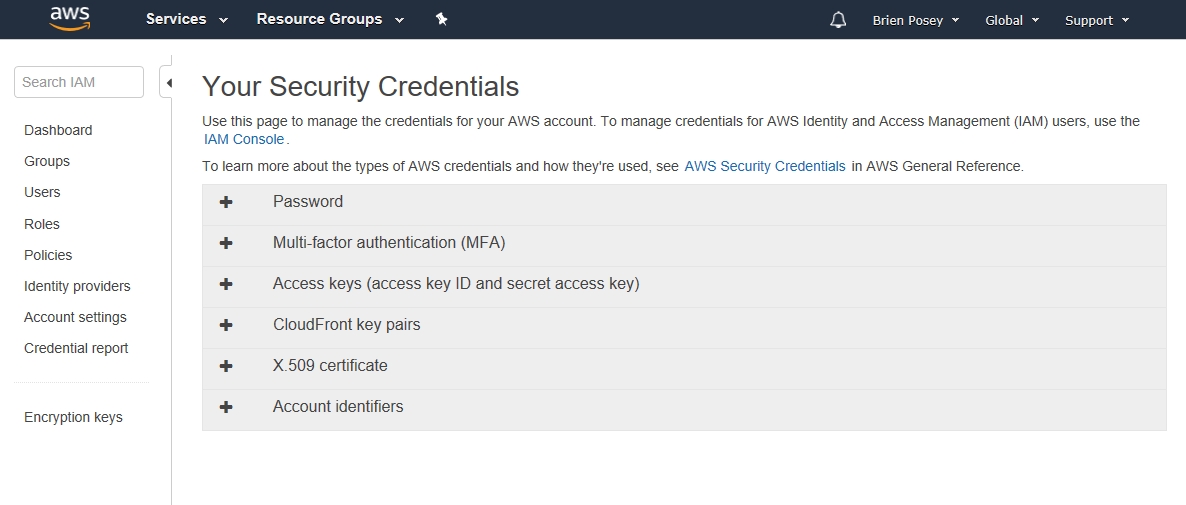The height and width of the screenshot is (505, 1186).
Task: Open the Global region dropdown
Action: 1012,20
